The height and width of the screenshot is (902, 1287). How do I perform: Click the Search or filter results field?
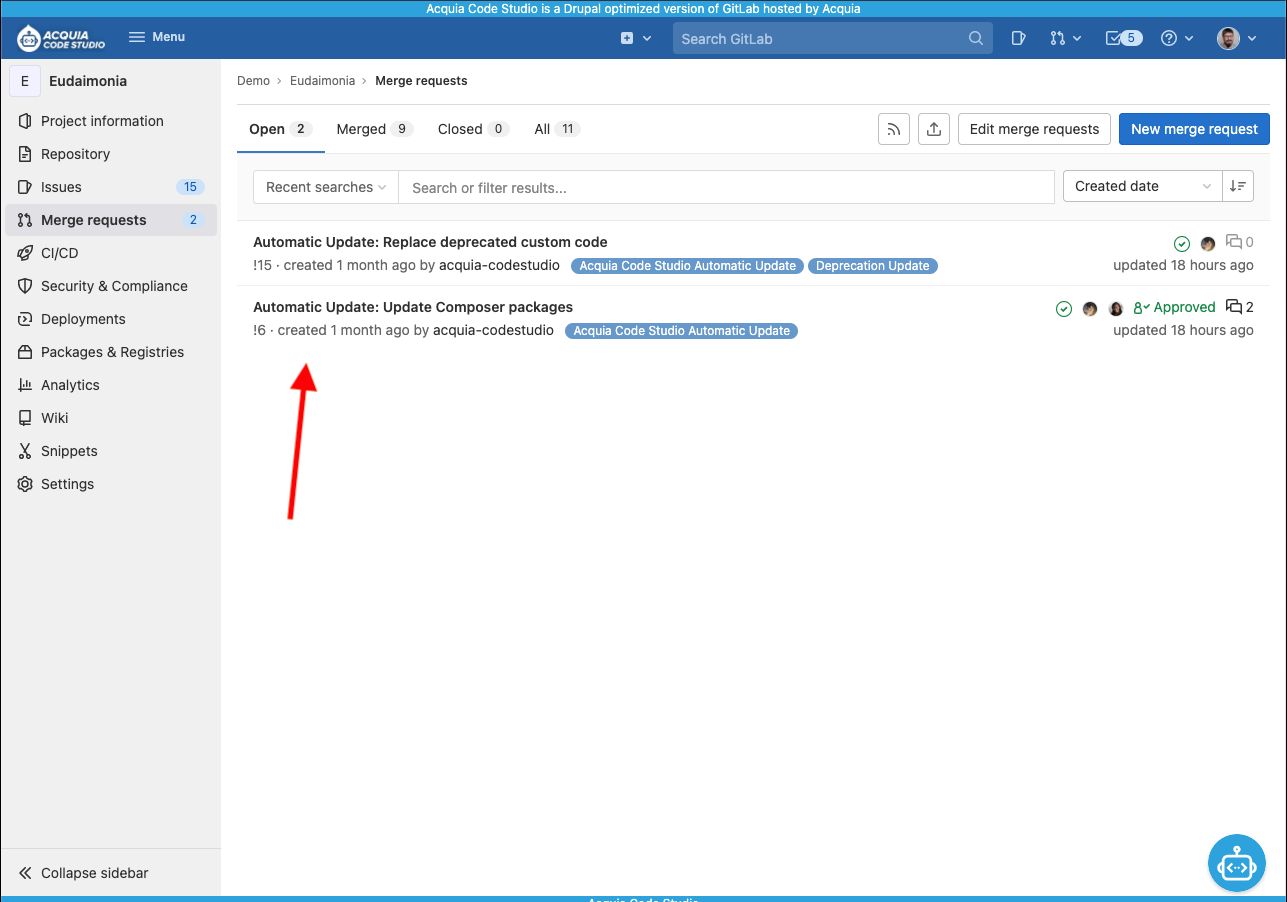[726, 187]
